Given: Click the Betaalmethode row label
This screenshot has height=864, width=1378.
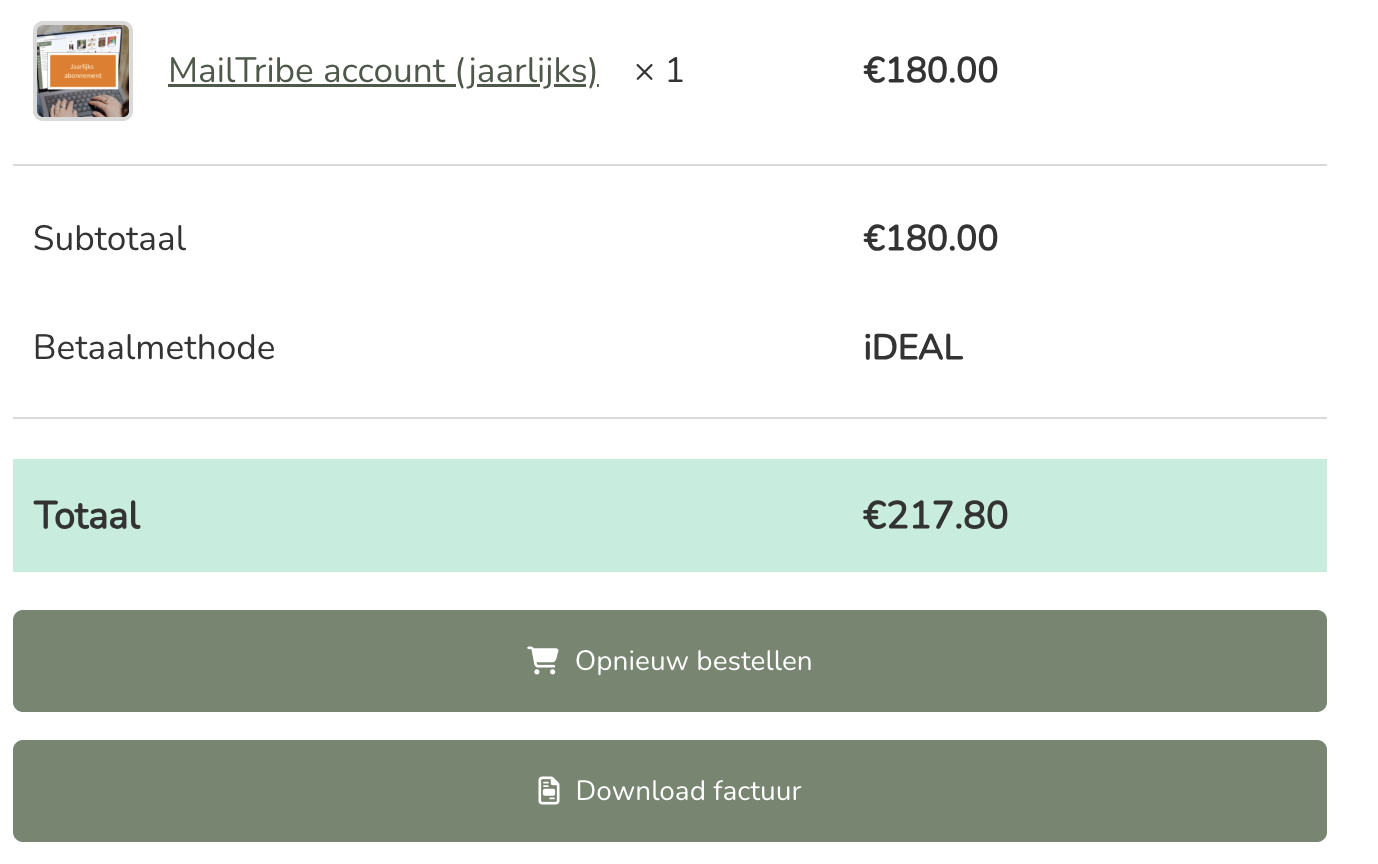Looking at the screenshot, I should tap(154, 347).
